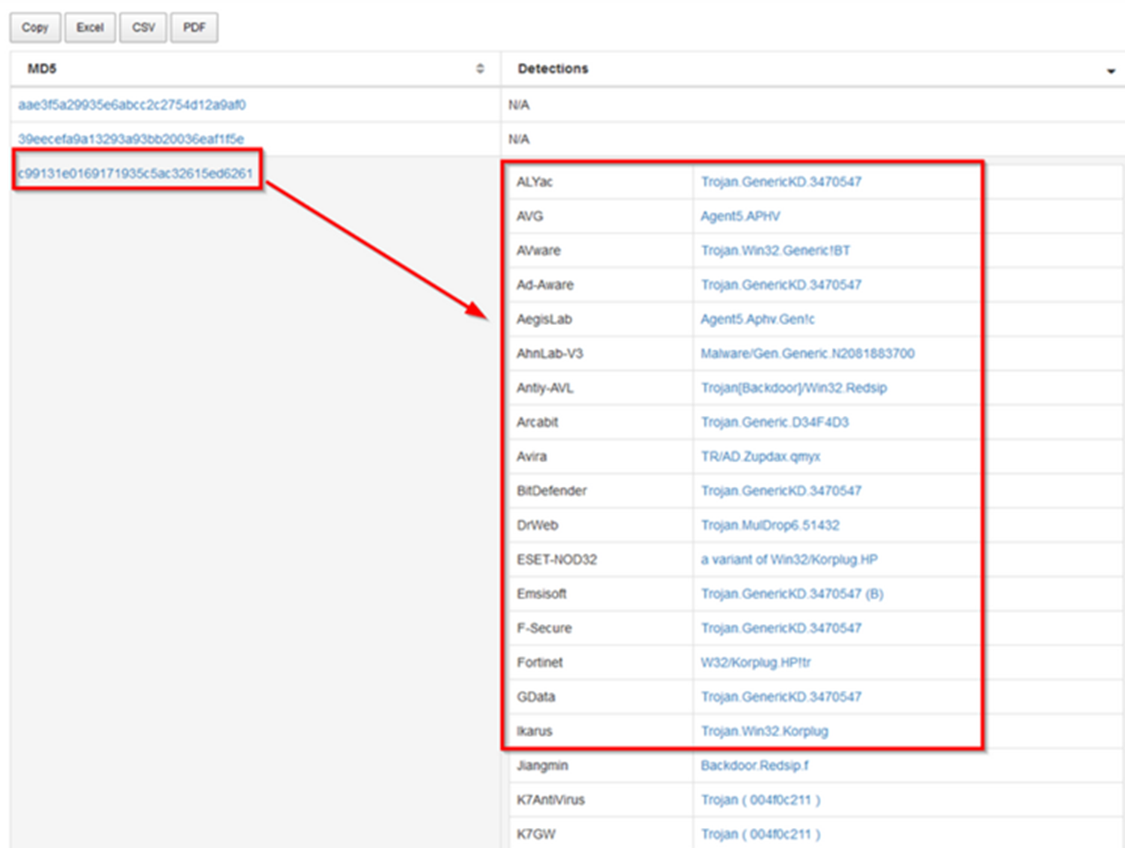Open the F-Secure row detection link
1125x848 pixels.
tap(781, 629)
